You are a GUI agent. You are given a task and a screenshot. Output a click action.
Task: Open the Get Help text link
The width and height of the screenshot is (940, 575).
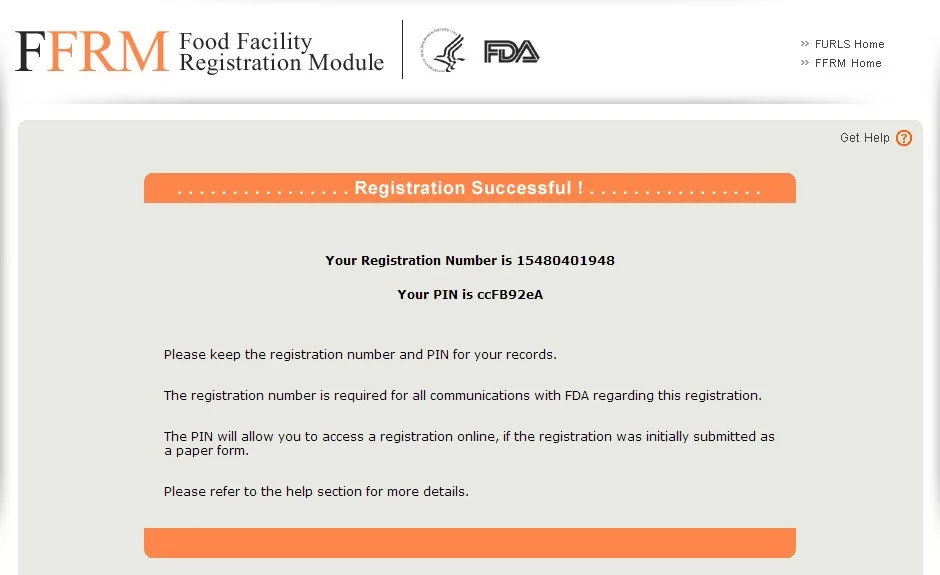click(x=864, y=138)
